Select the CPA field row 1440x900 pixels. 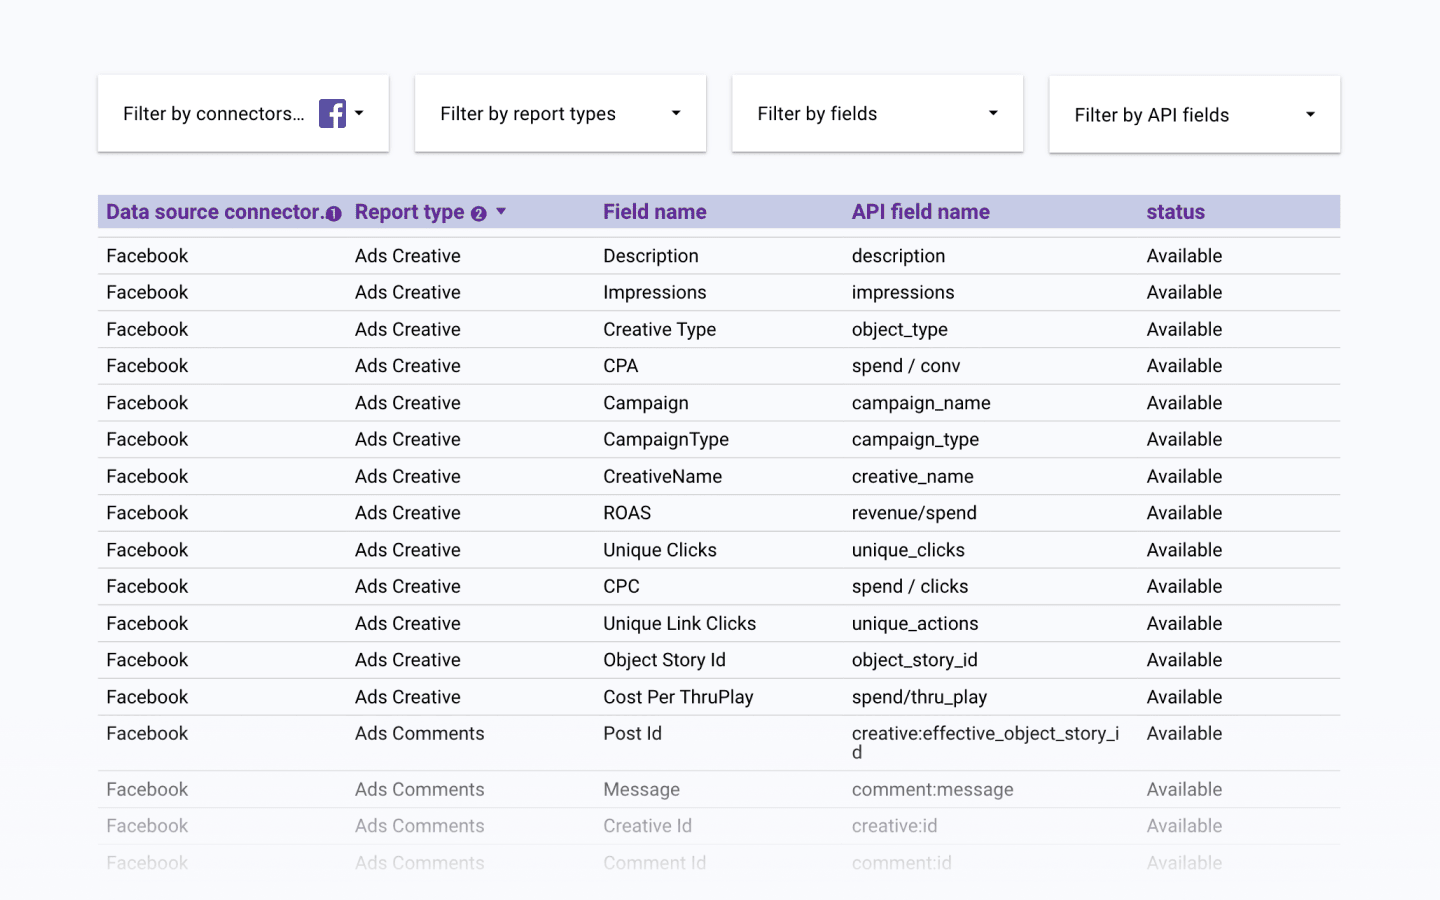620,365
